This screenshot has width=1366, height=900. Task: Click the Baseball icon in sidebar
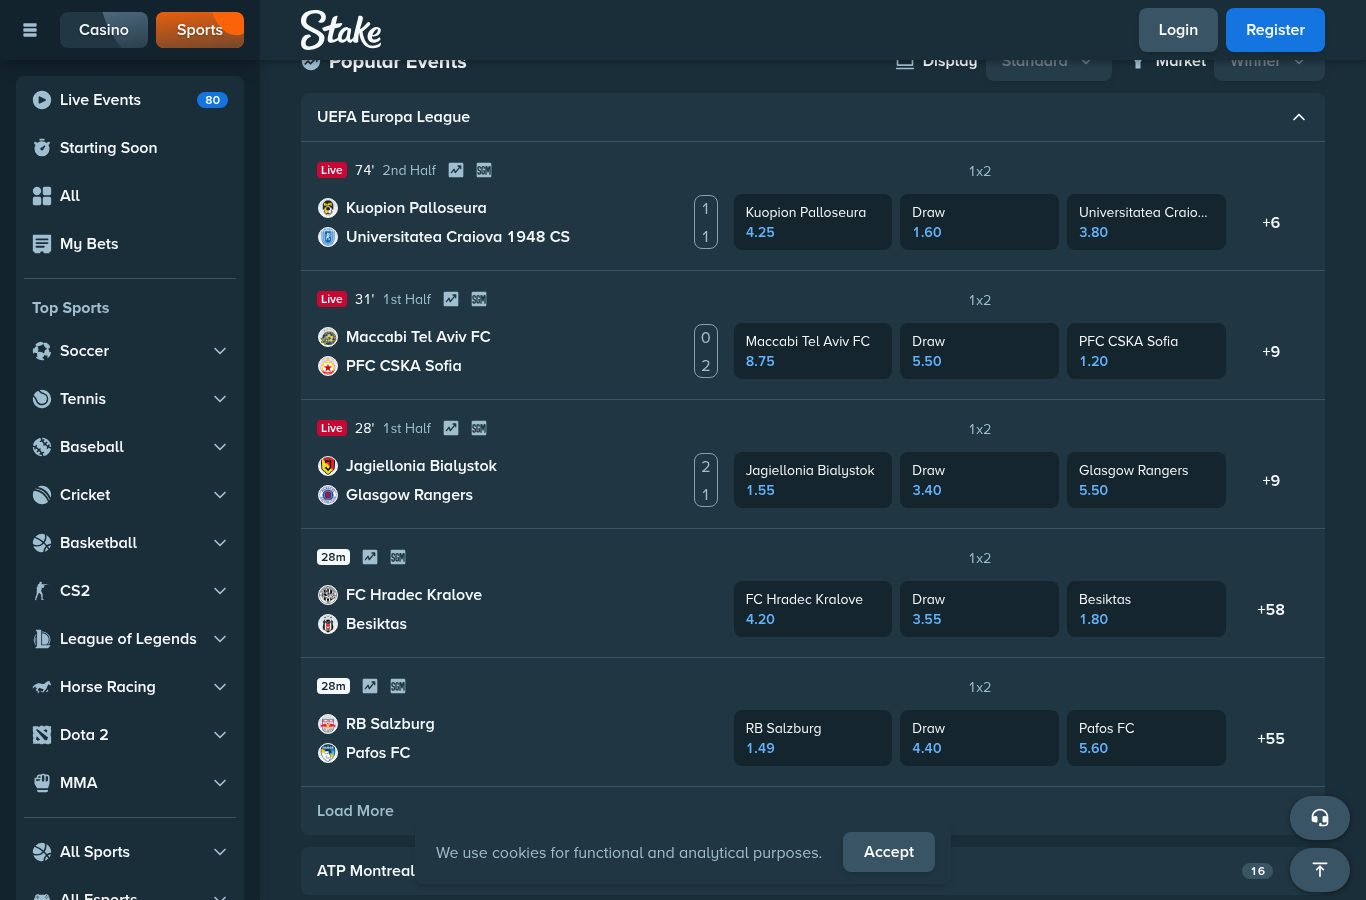coord(42,447)
